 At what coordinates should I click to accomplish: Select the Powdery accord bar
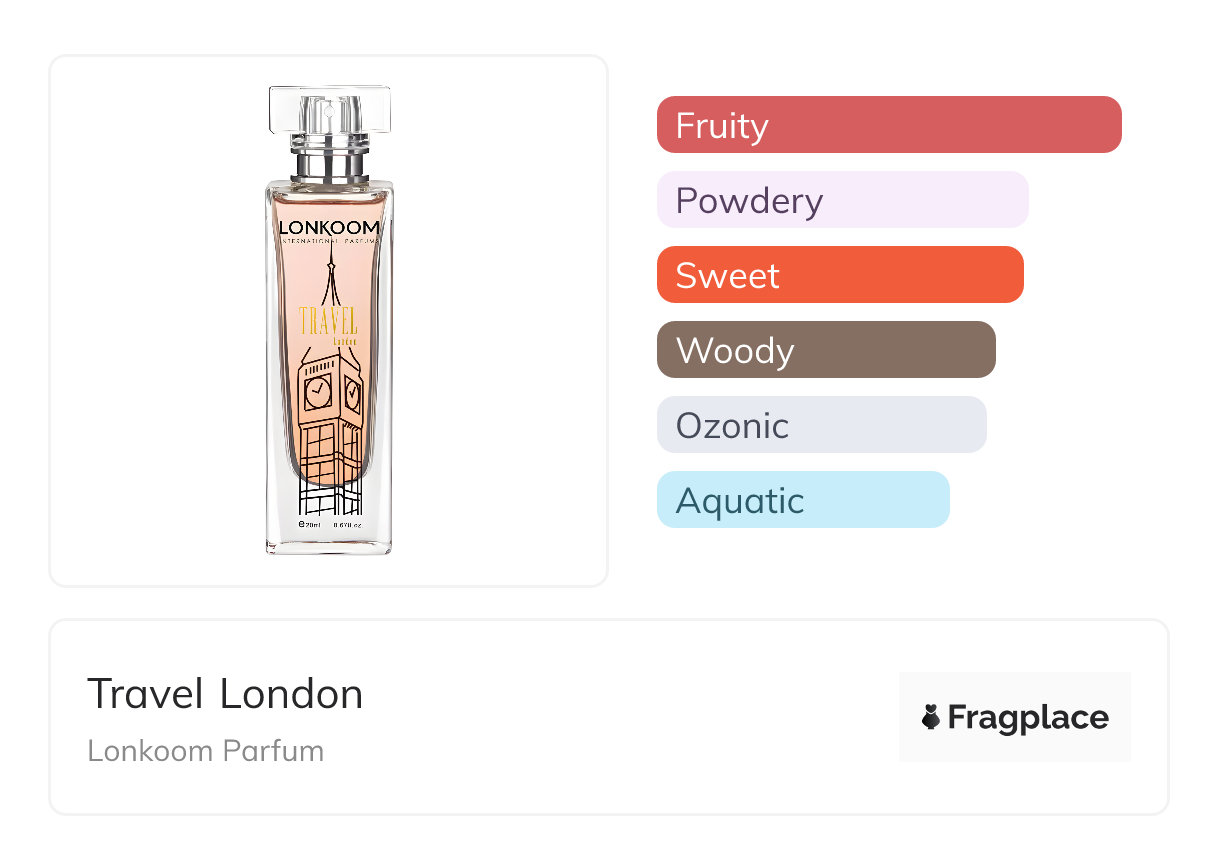(x=842, y=200)
